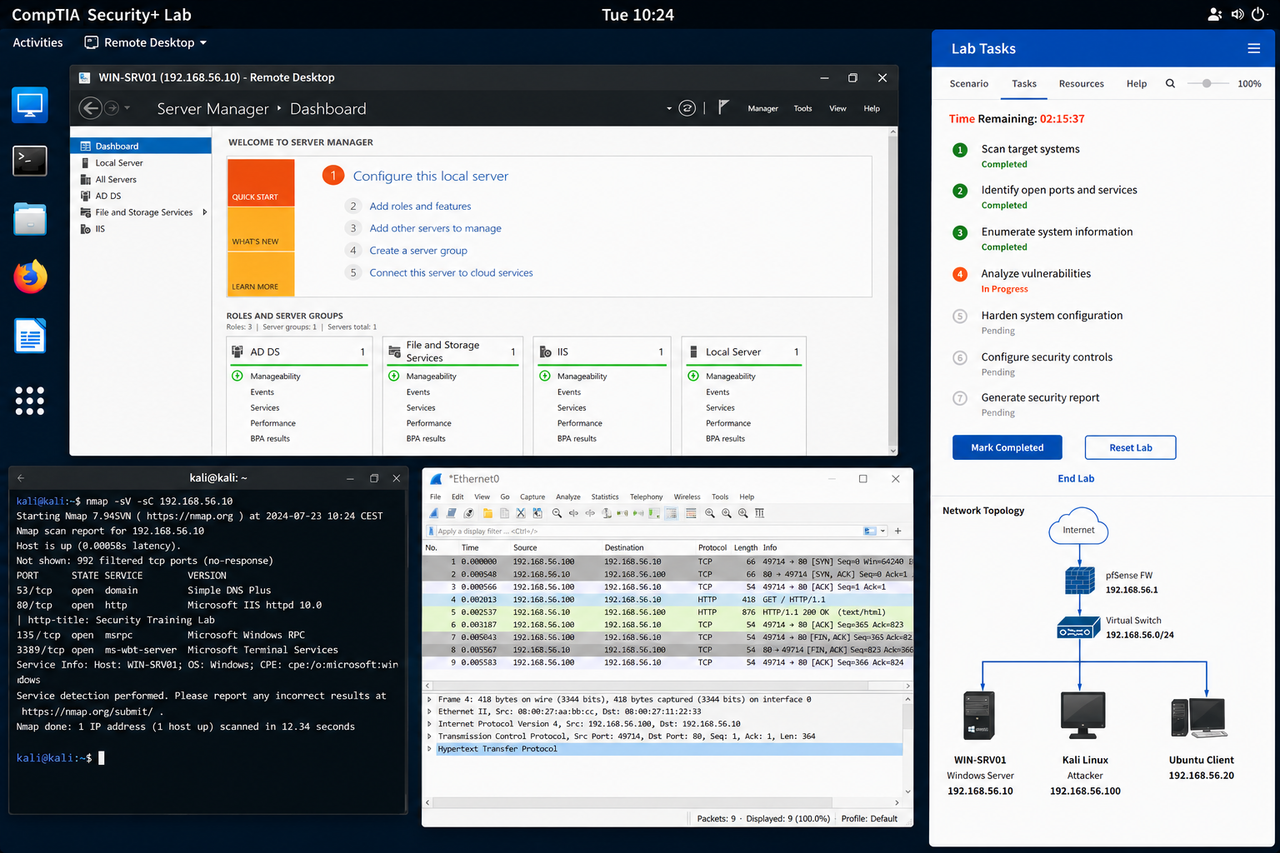The image size is (1280, 853).
Task: Expand the Ethernet II row in Wireshark details
Action: coord(430,712)
